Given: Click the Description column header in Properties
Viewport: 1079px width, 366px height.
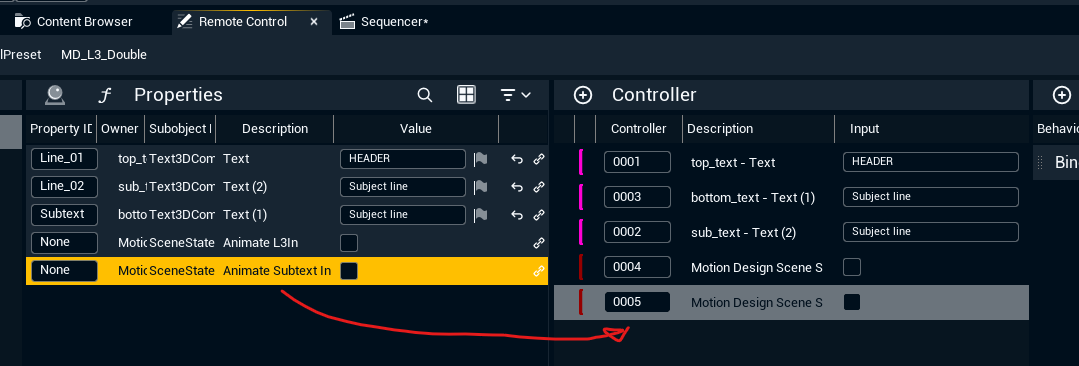Looking at the screenshot, I should coord(275,129).
